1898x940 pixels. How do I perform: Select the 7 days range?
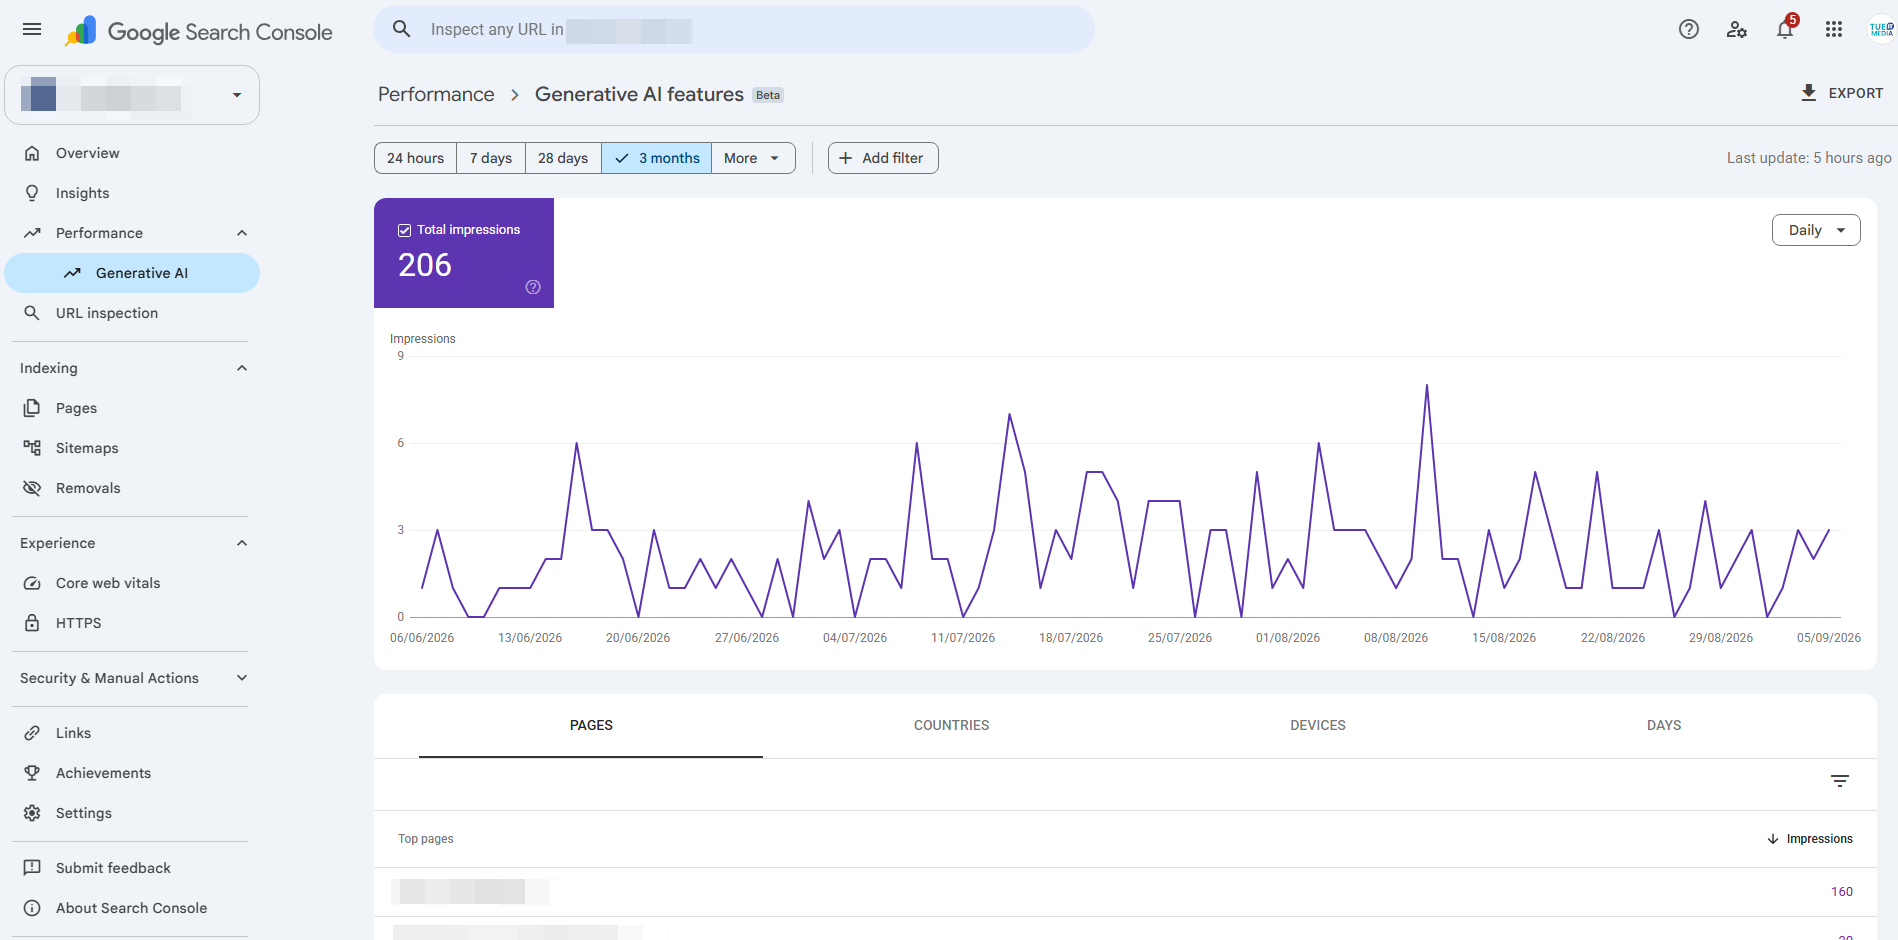click(x=491, y=158)
